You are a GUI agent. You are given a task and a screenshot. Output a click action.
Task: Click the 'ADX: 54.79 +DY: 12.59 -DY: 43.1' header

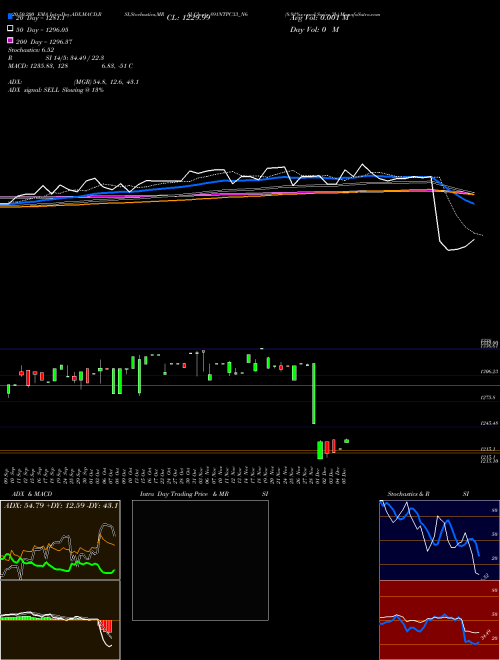pyautogui.click(x=61, y=505)
